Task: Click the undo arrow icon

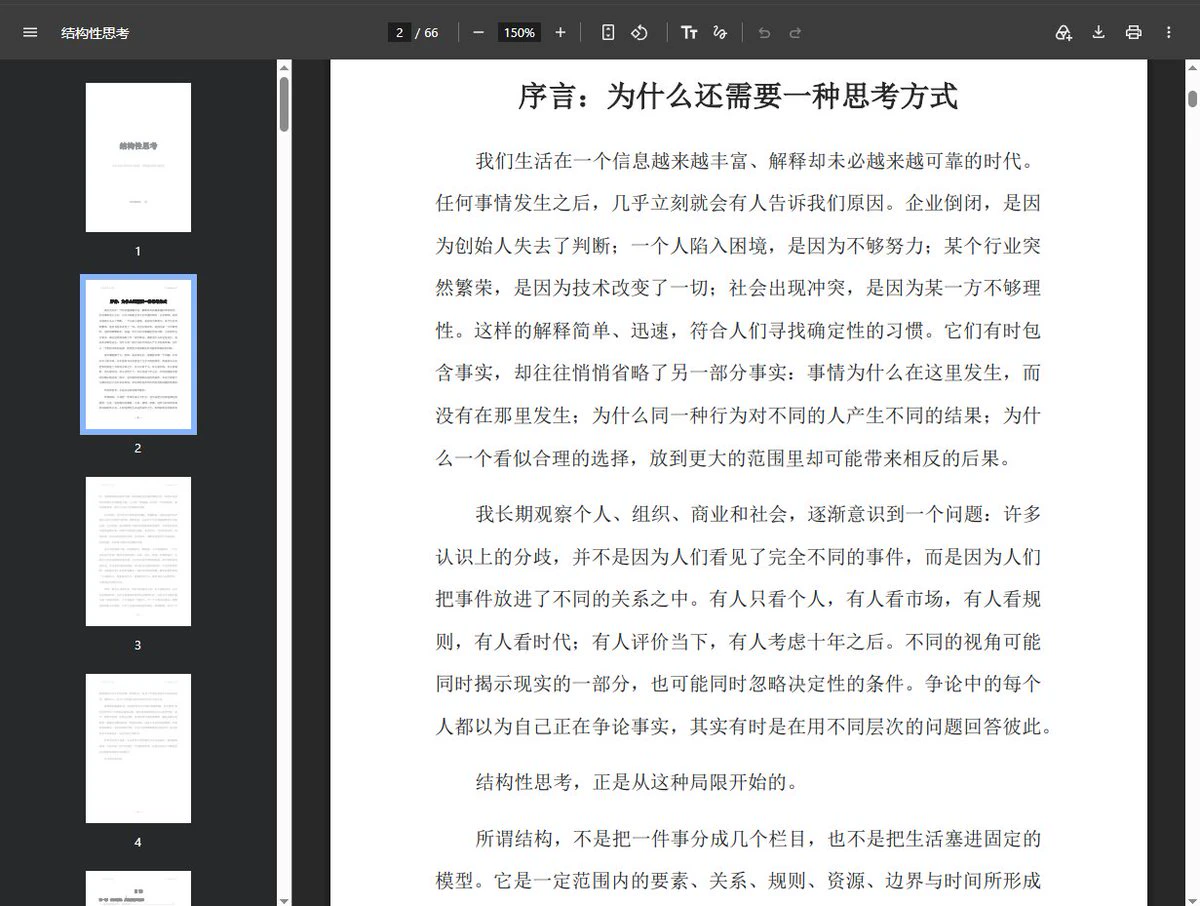Action: [764, 32]
